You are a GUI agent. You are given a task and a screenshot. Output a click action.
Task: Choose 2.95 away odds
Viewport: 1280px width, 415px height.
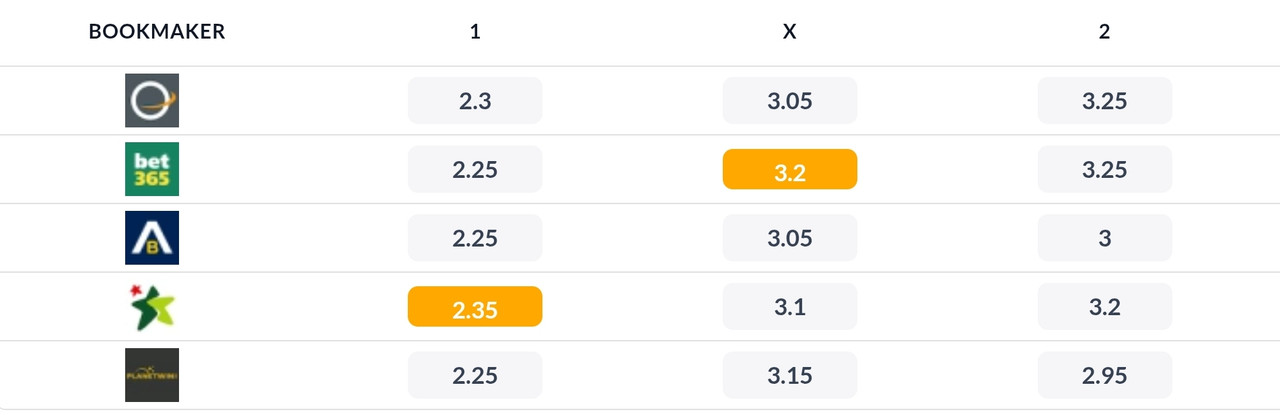(1105, 376)
